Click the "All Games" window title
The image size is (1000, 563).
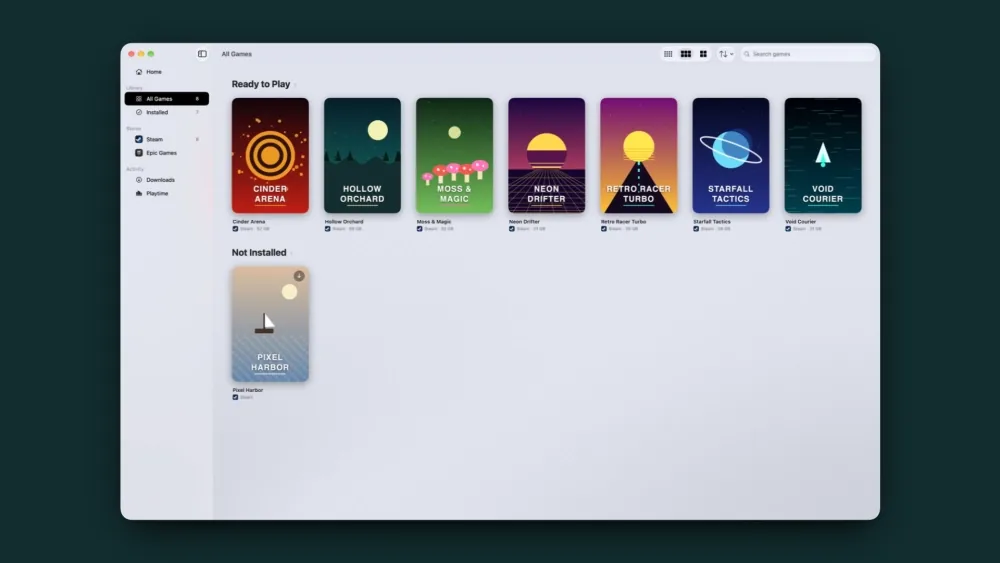[x=237, y=54]
